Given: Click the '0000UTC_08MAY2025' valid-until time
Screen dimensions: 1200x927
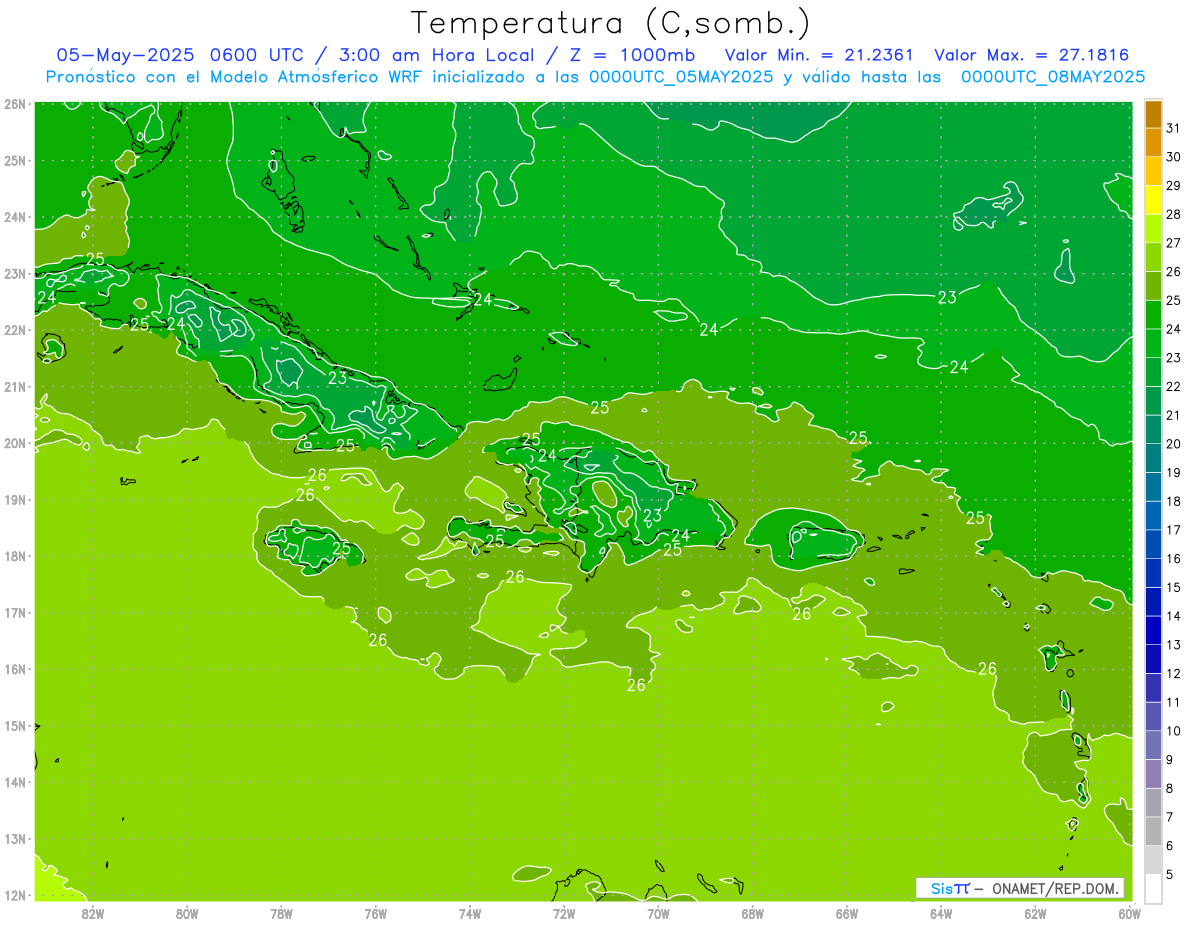Looking at the screenshot, I should point(1052,77).
